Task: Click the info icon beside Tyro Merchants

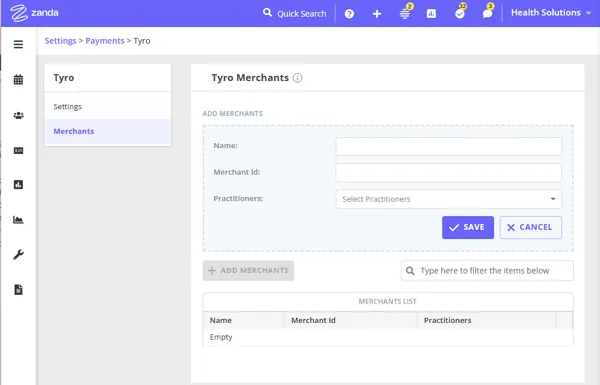Action: pyautogui.click(x=297, y=78)
